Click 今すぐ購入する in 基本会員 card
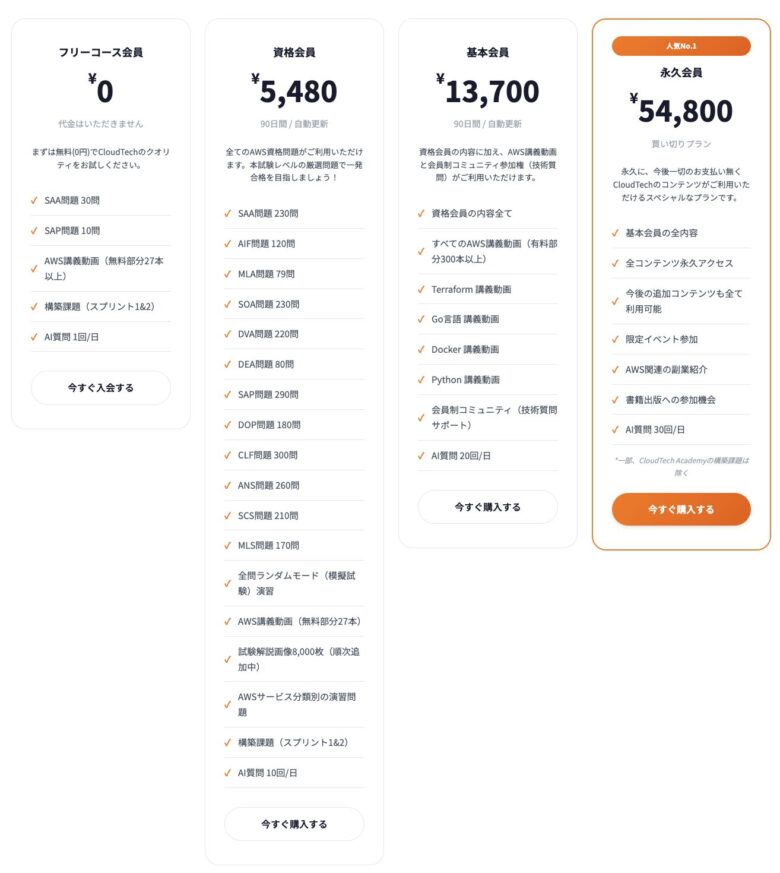This screenshot has height=873, width=780. (487, 507)
